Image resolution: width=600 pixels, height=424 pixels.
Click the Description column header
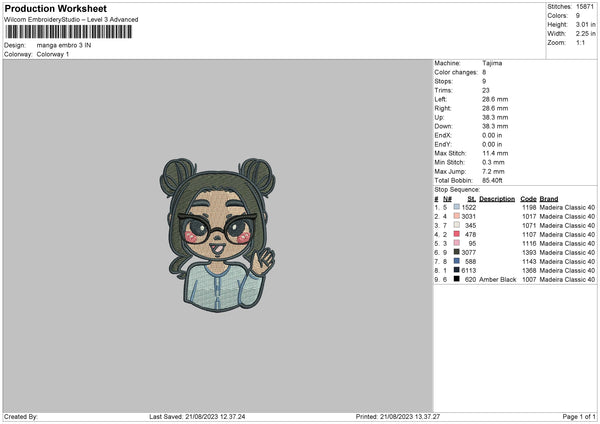(497, 199)
